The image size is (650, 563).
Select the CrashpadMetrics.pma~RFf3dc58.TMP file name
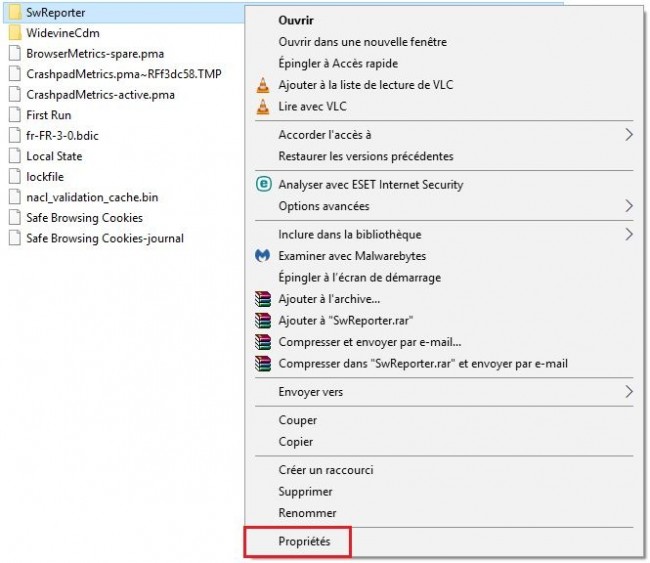pyautogui.click(x=124, y=74)
